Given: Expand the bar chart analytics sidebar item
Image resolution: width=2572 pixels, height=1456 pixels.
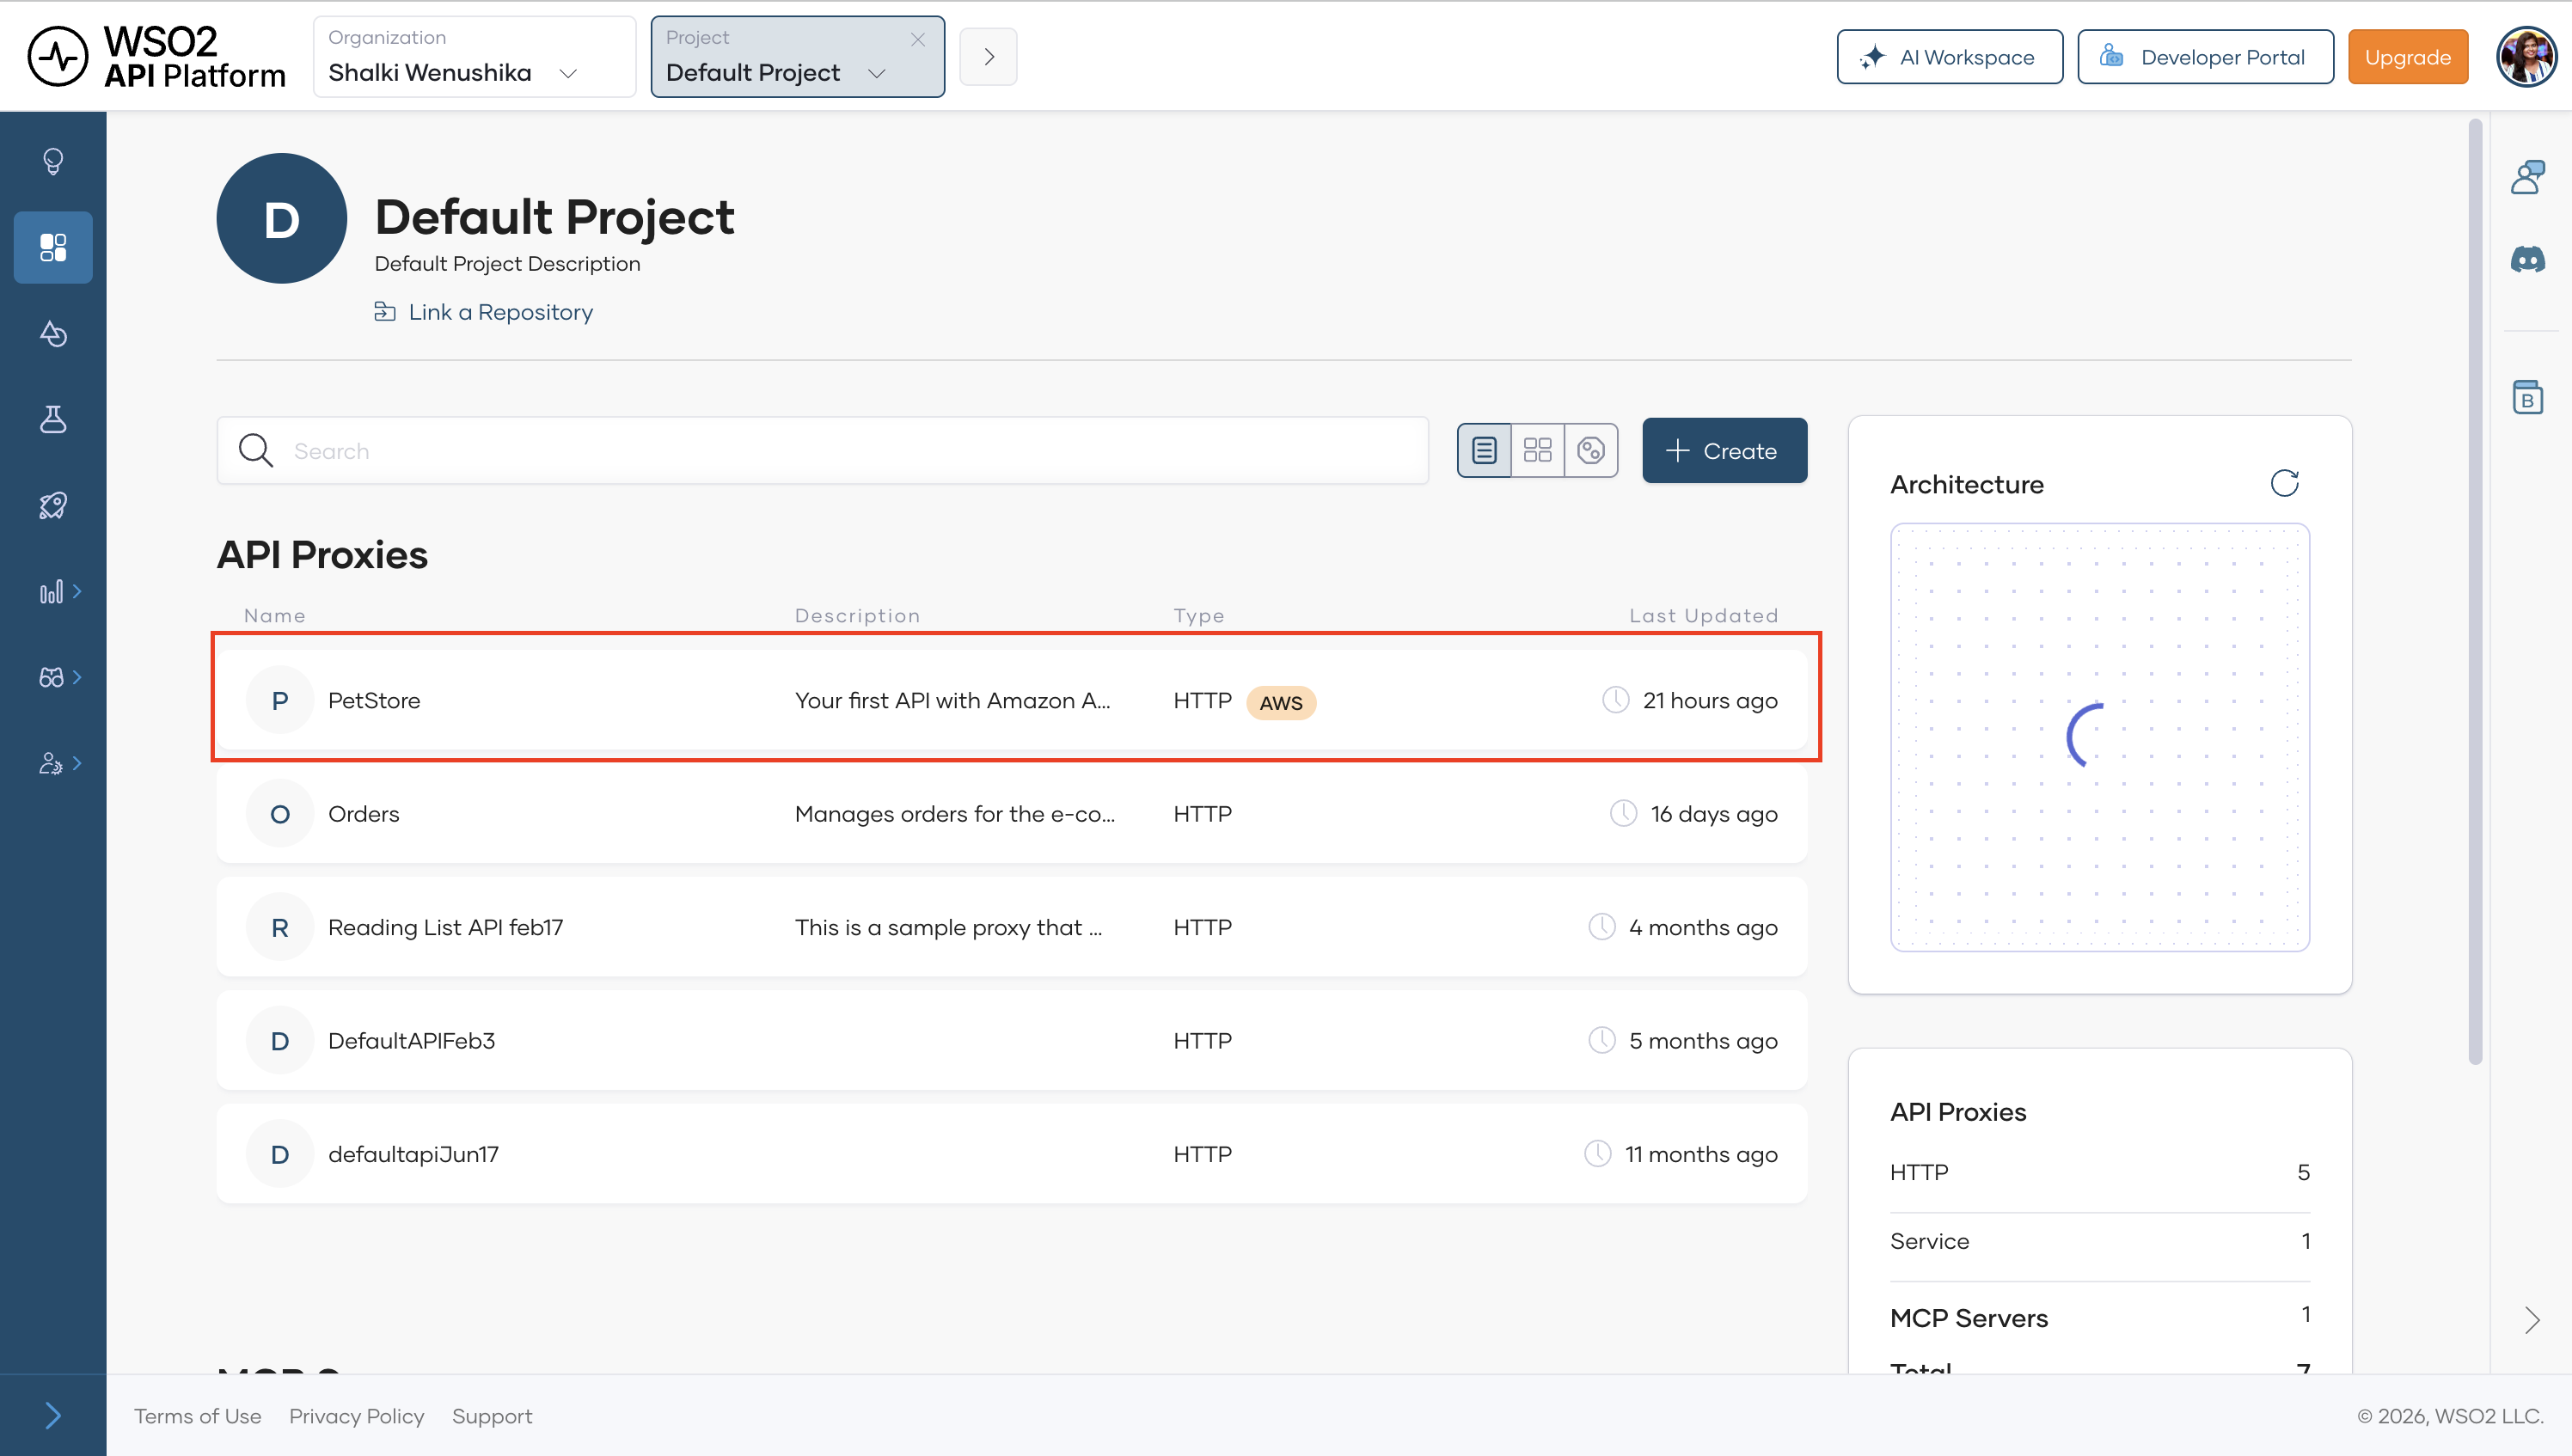Looking at the screenshot, I should click(x=59, y=591).
